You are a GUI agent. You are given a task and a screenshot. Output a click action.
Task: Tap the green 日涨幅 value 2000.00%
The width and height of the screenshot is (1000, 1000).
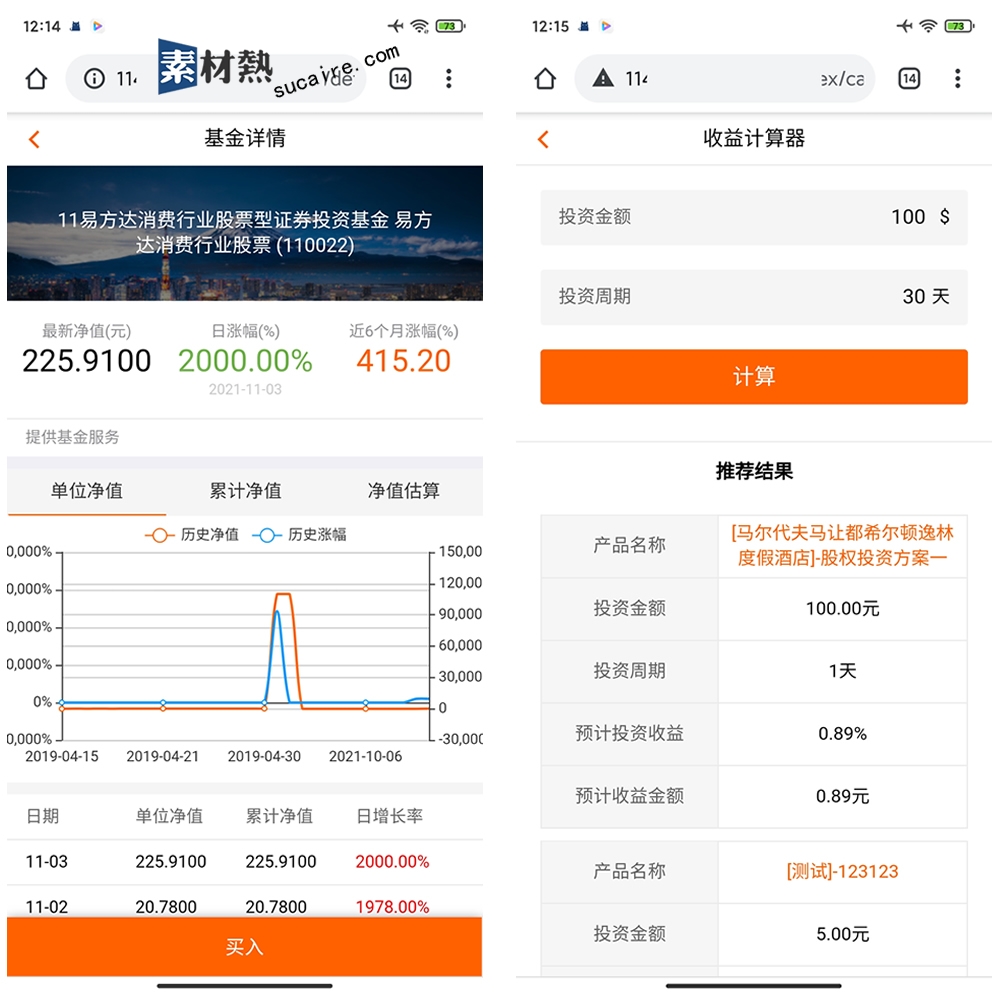(246, 360)
